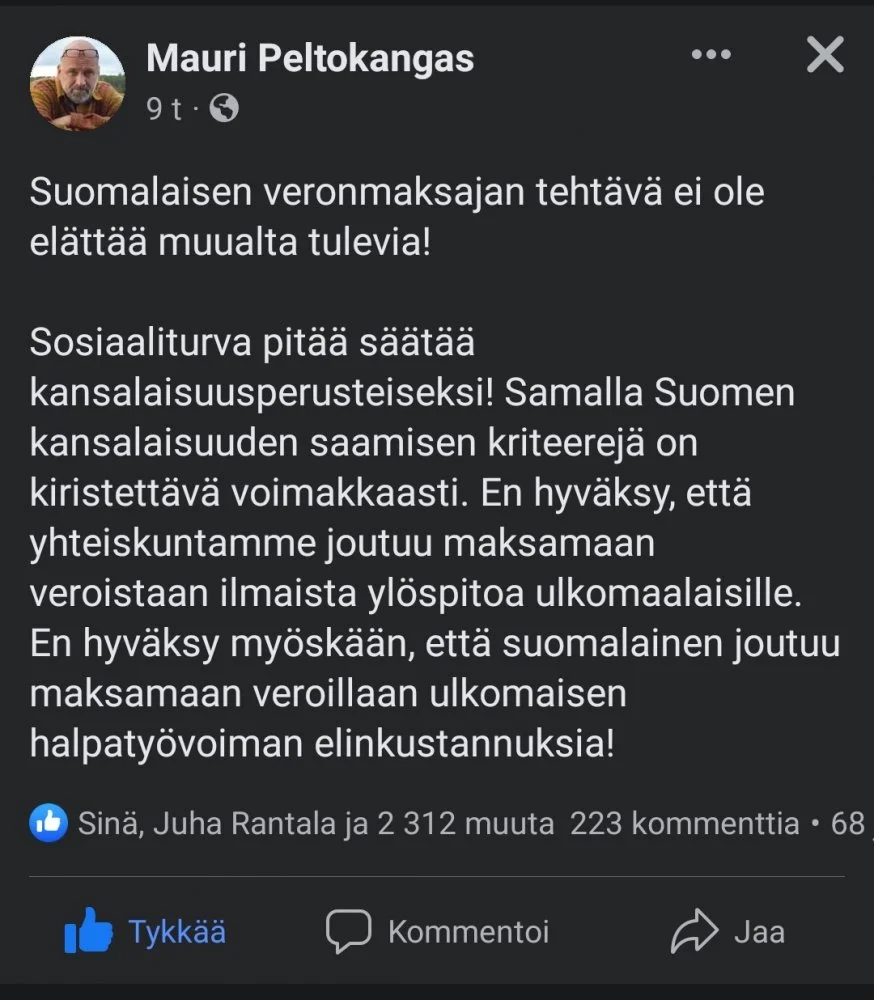Image resolution: width=874 pixels, height=1000 pixels.
Task: Open the Mauri Peltokangas author name link
Action: [x=310, y=59]
